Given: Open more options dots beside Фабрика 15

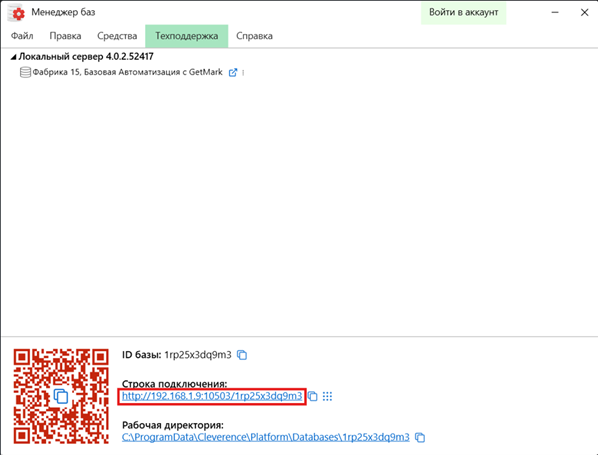Looking at the screenshot, I should coord(243,72).
